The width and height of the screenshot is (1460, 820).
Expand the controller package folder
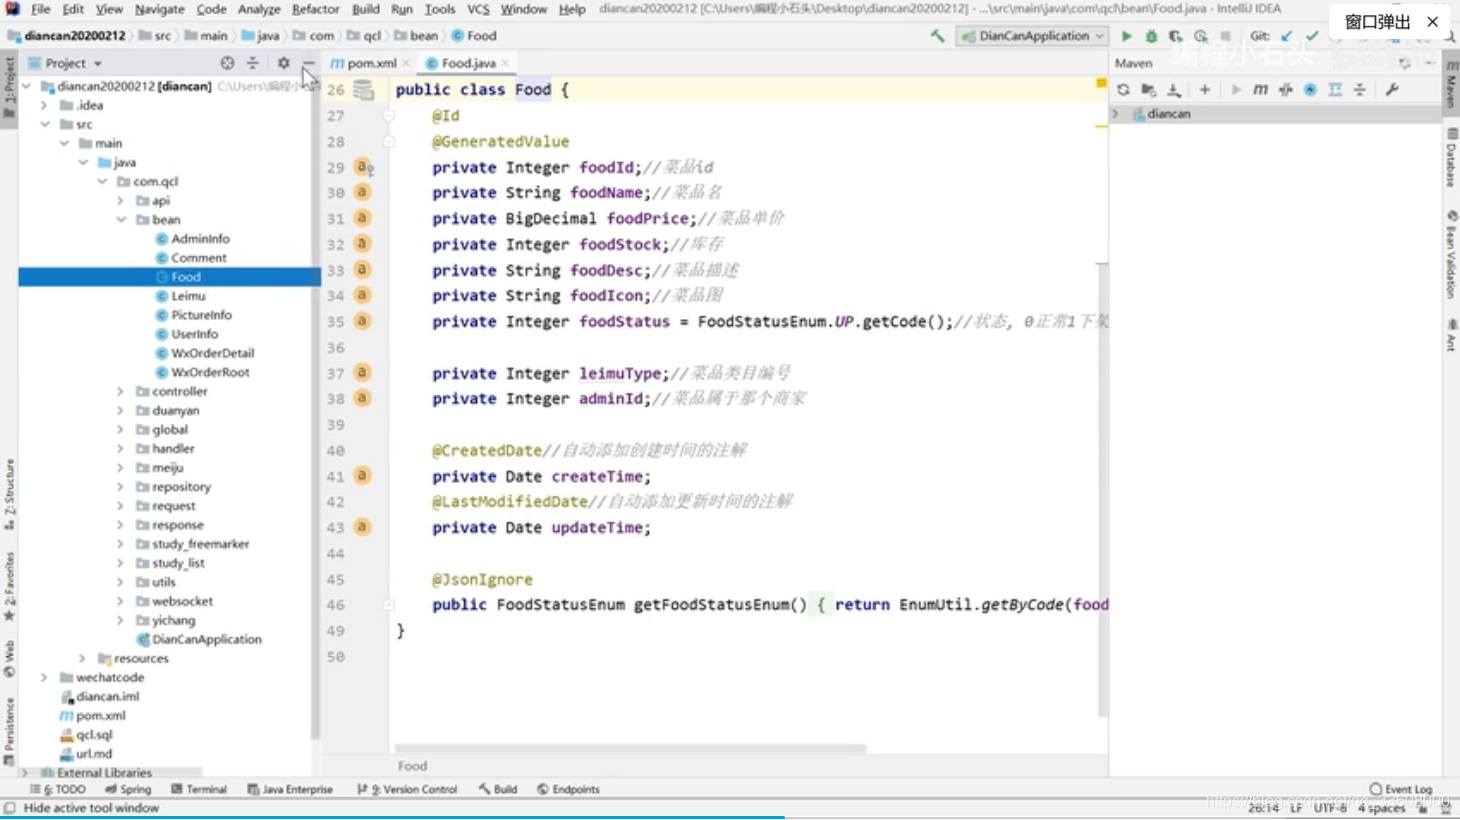[121, 392]
